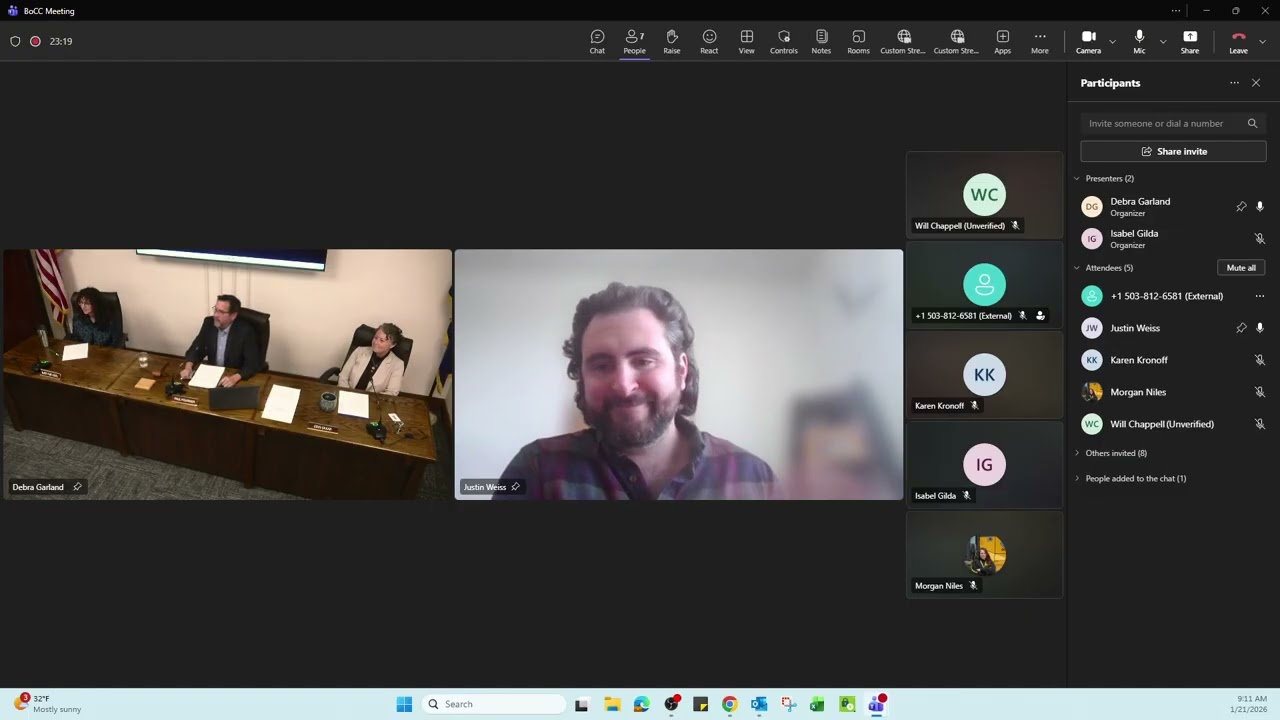Toggle the Camera on or off
Image resolution: width=1280 pixels, height=720 pixels.
pyautogui.click(x=1088, y=41)
